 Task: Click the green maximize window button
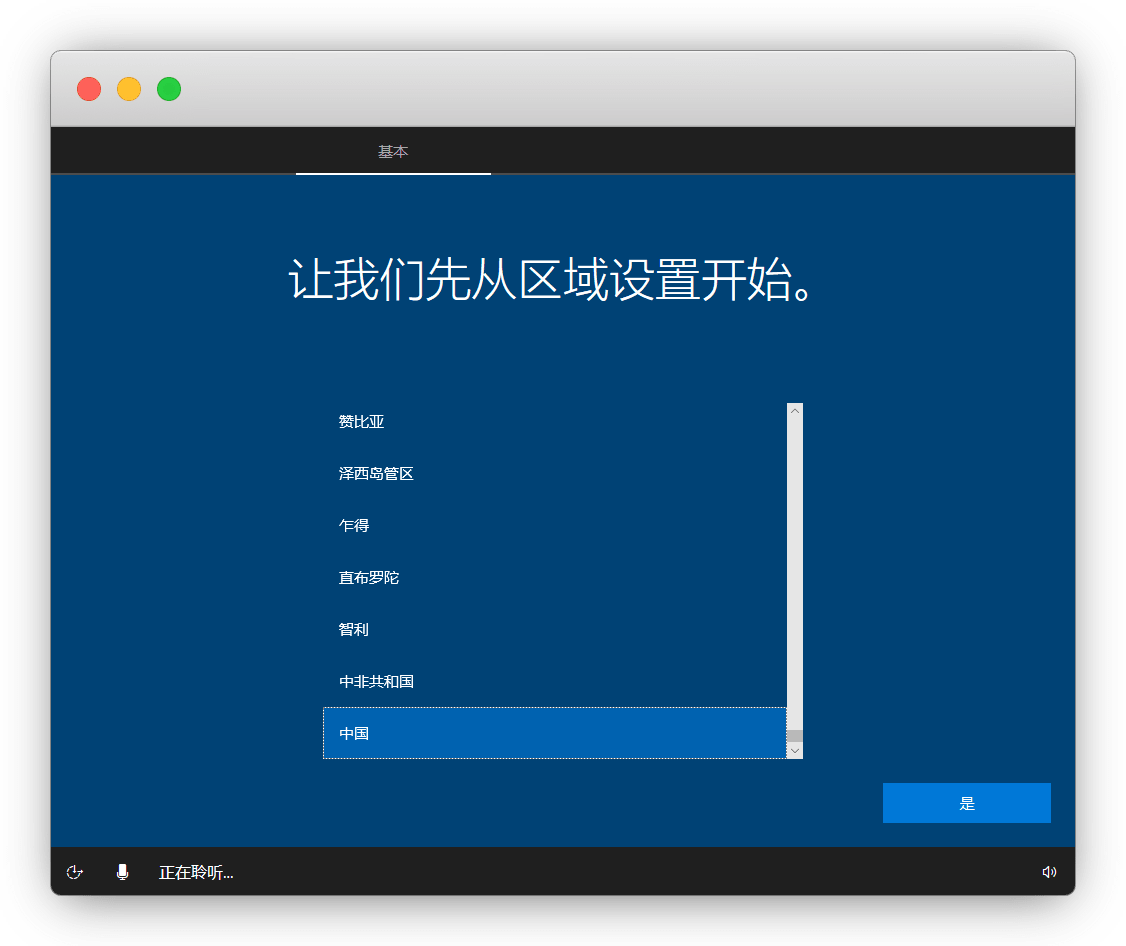pos(169,89)
